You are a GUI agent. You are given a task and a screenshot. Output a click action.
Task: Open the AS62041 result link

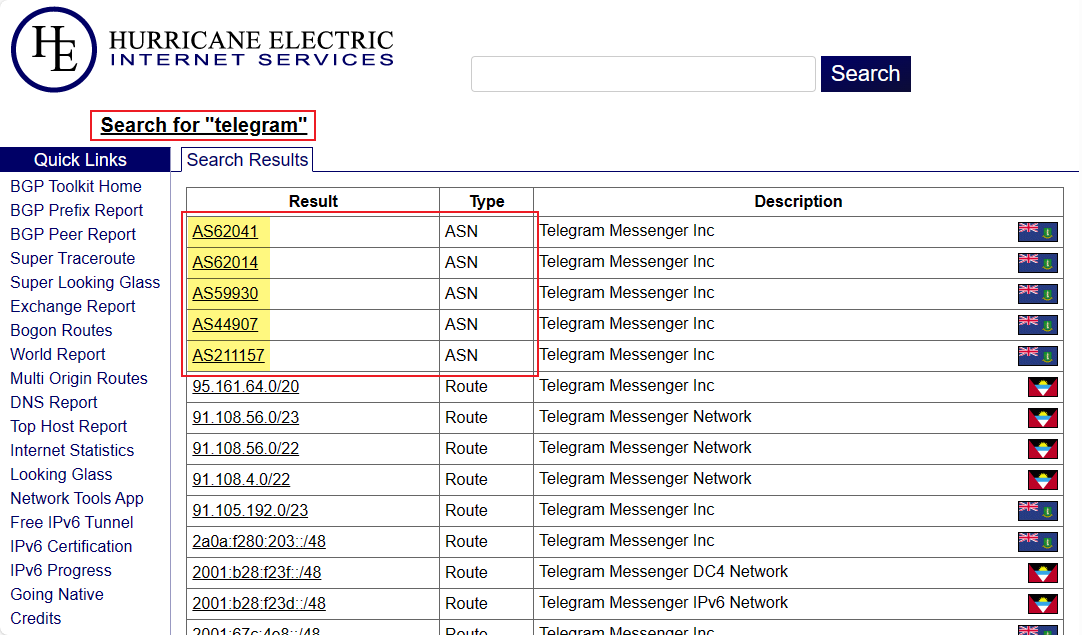coord(225,232)
